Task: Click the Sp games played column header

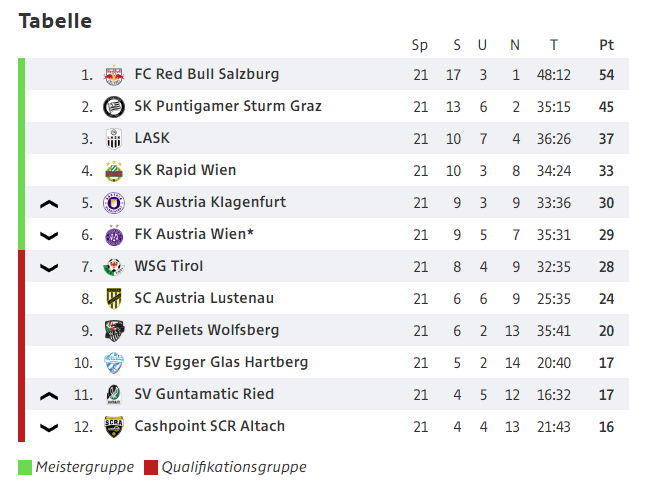Action: coord(420,45)
